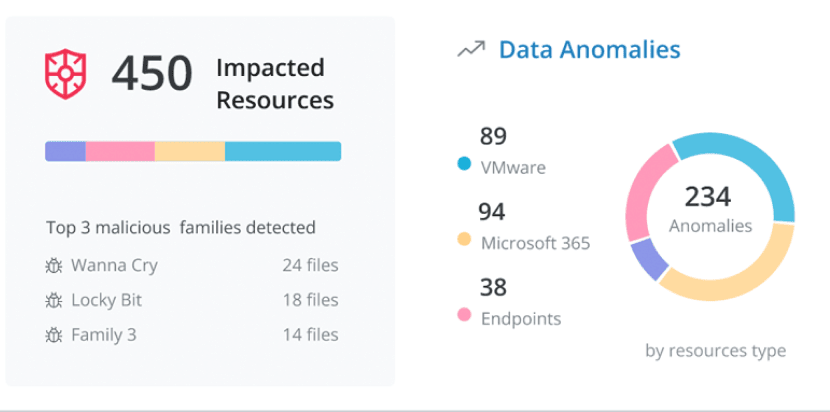Click the bug icon next to Family 3
This screenshot has width=830, height=412.
point(55,335)
